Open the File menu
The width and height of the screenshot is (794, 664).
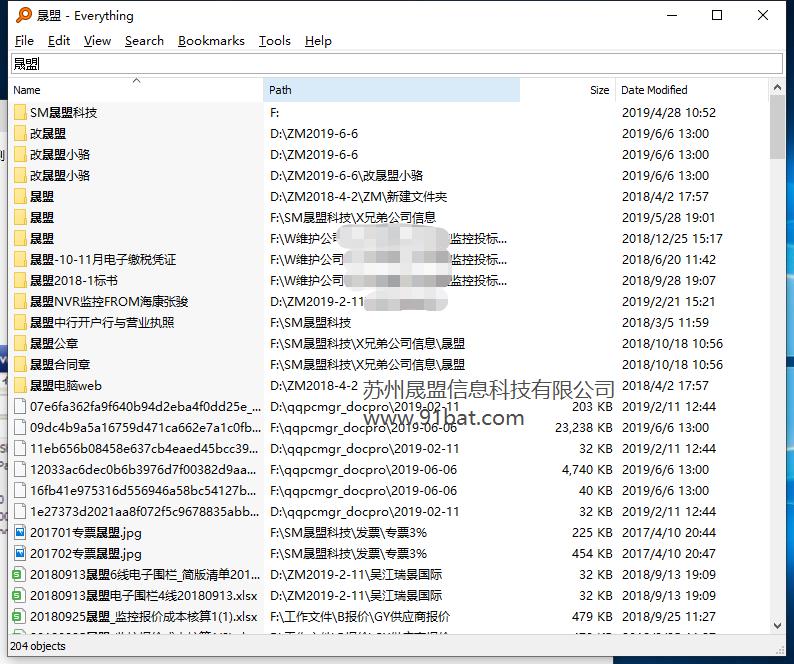pyautogui.click(x=24, y=41)
